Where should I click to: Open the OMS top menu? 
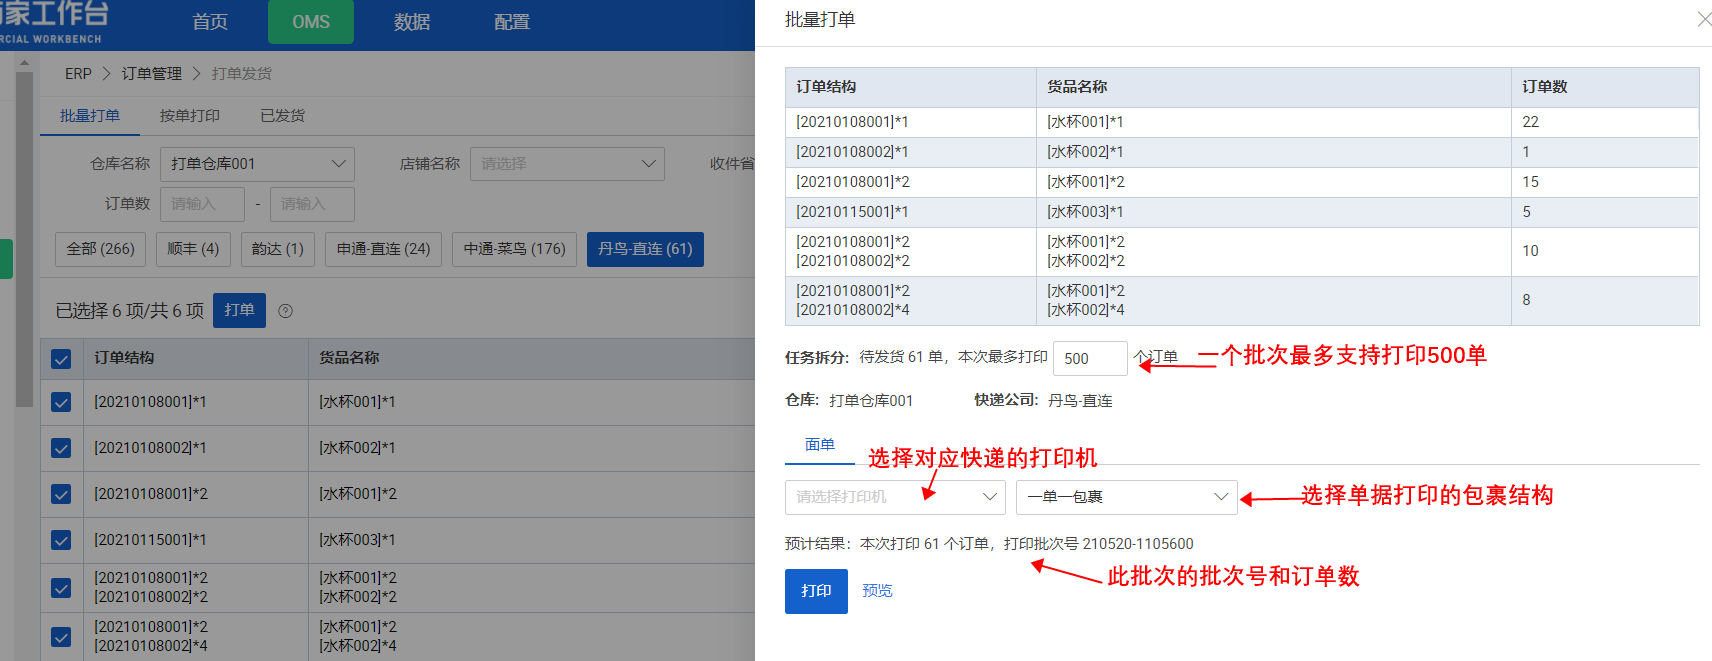click(311, 22)
